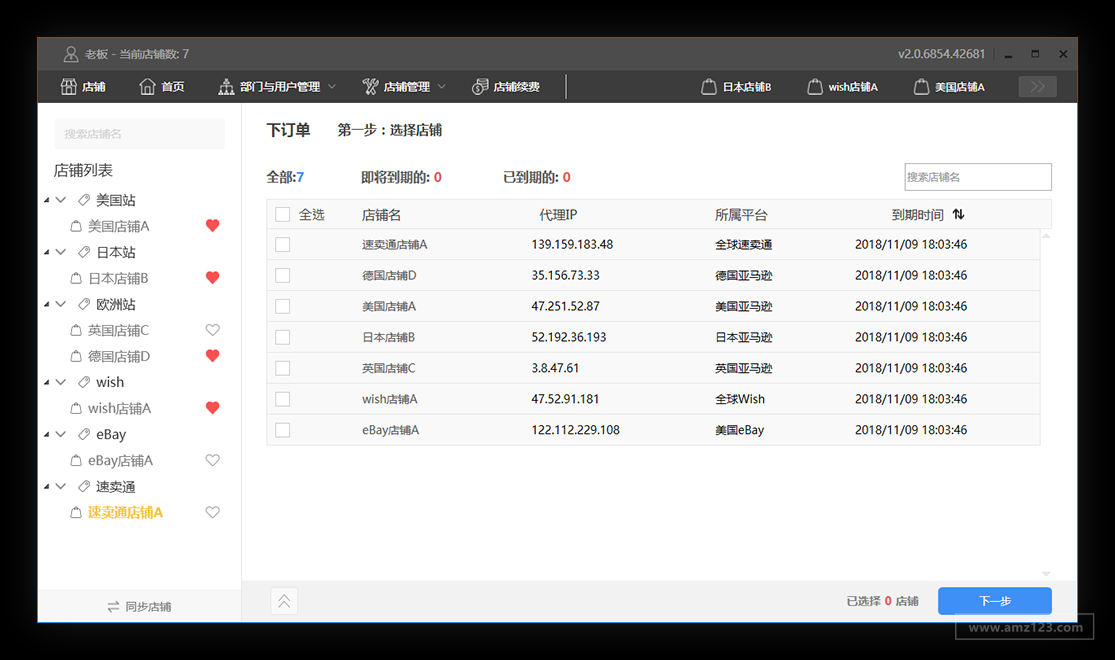The width and height of the screenshot is (1115, 660).
Task: Check the 日本店铺B row checkbox
Action: click(x=282, y=337)
